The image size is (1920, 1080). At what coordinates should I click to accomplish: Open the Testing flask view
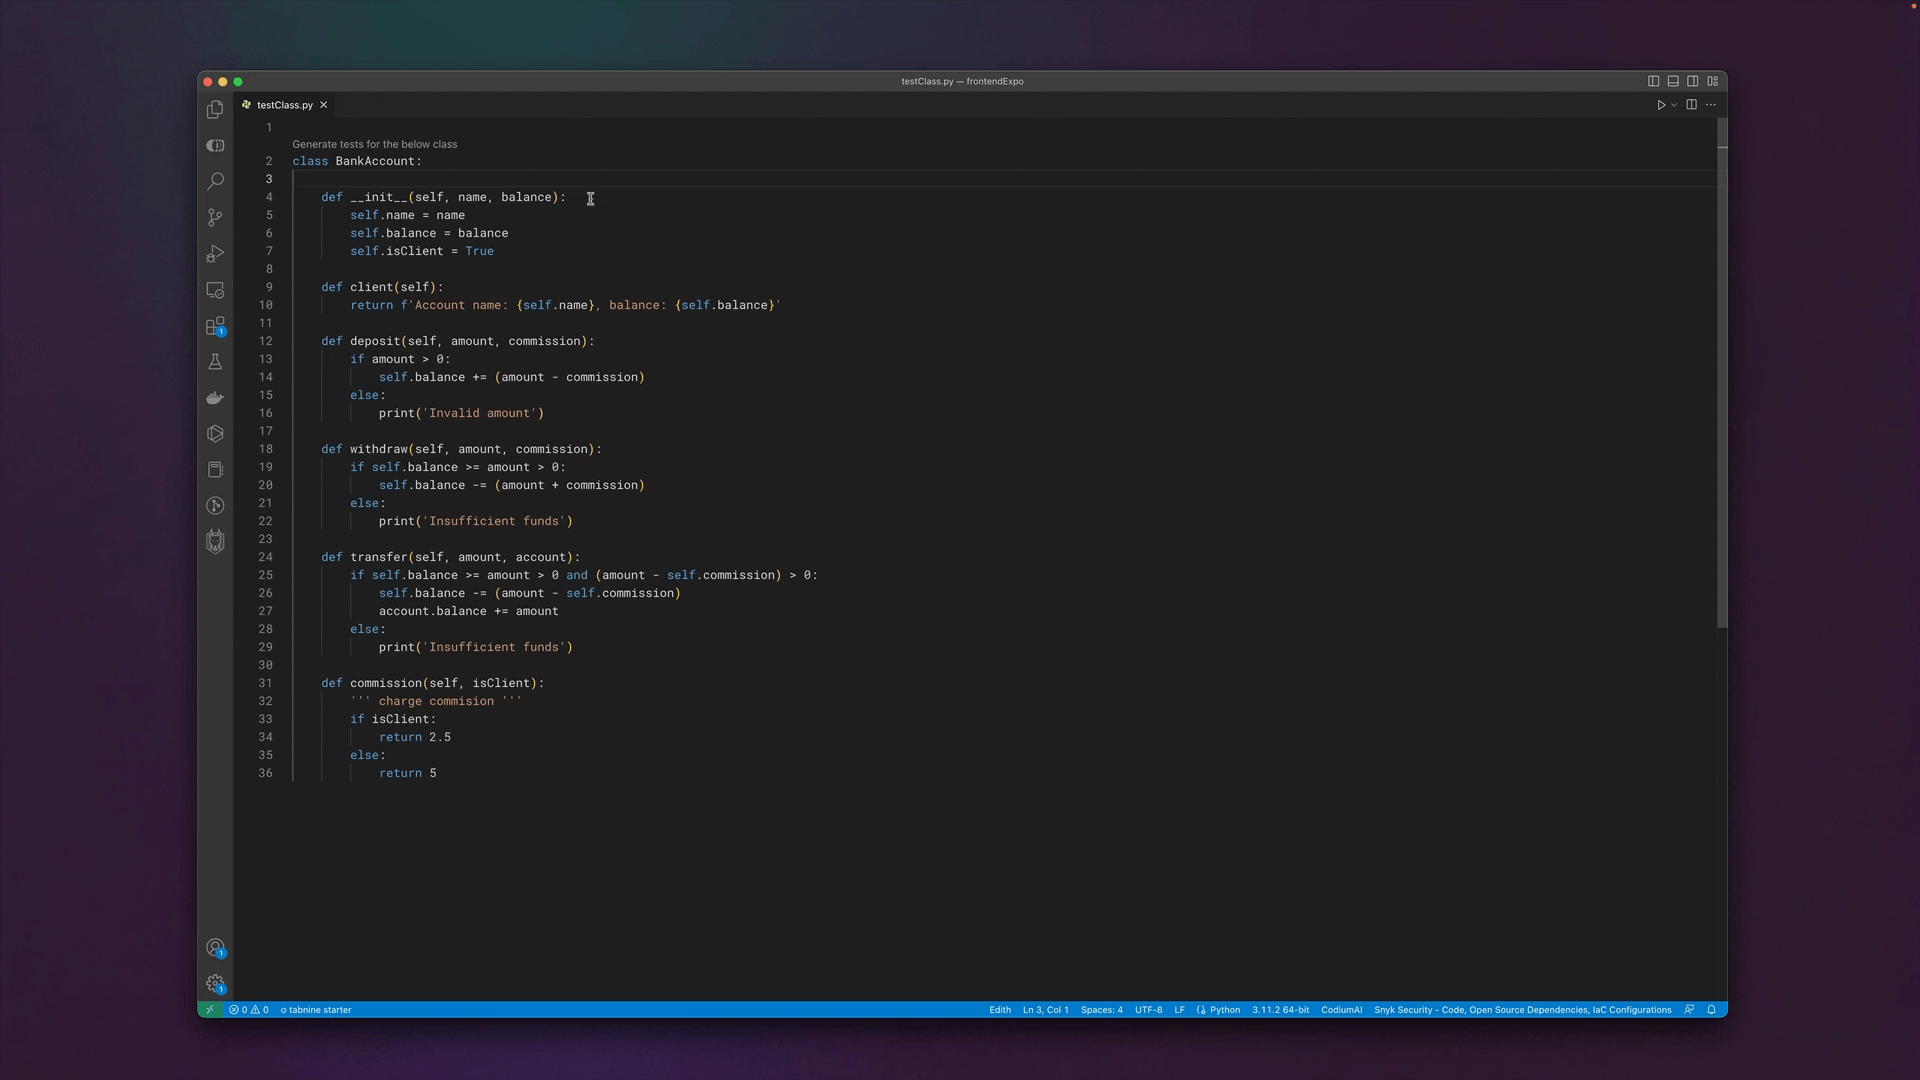coord(215,362)
